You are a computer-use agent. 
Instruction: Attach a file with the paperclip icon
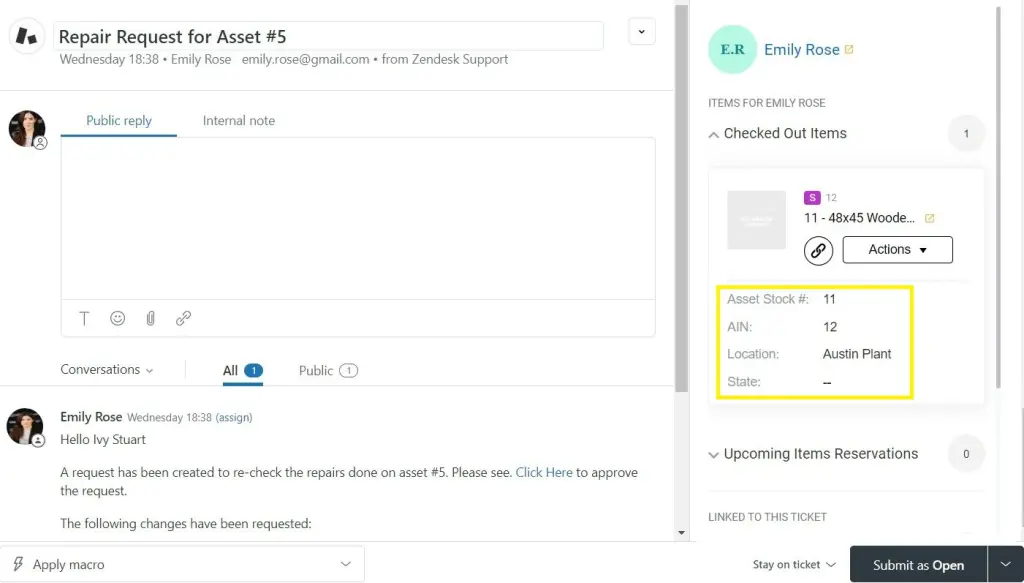(150, 318)
